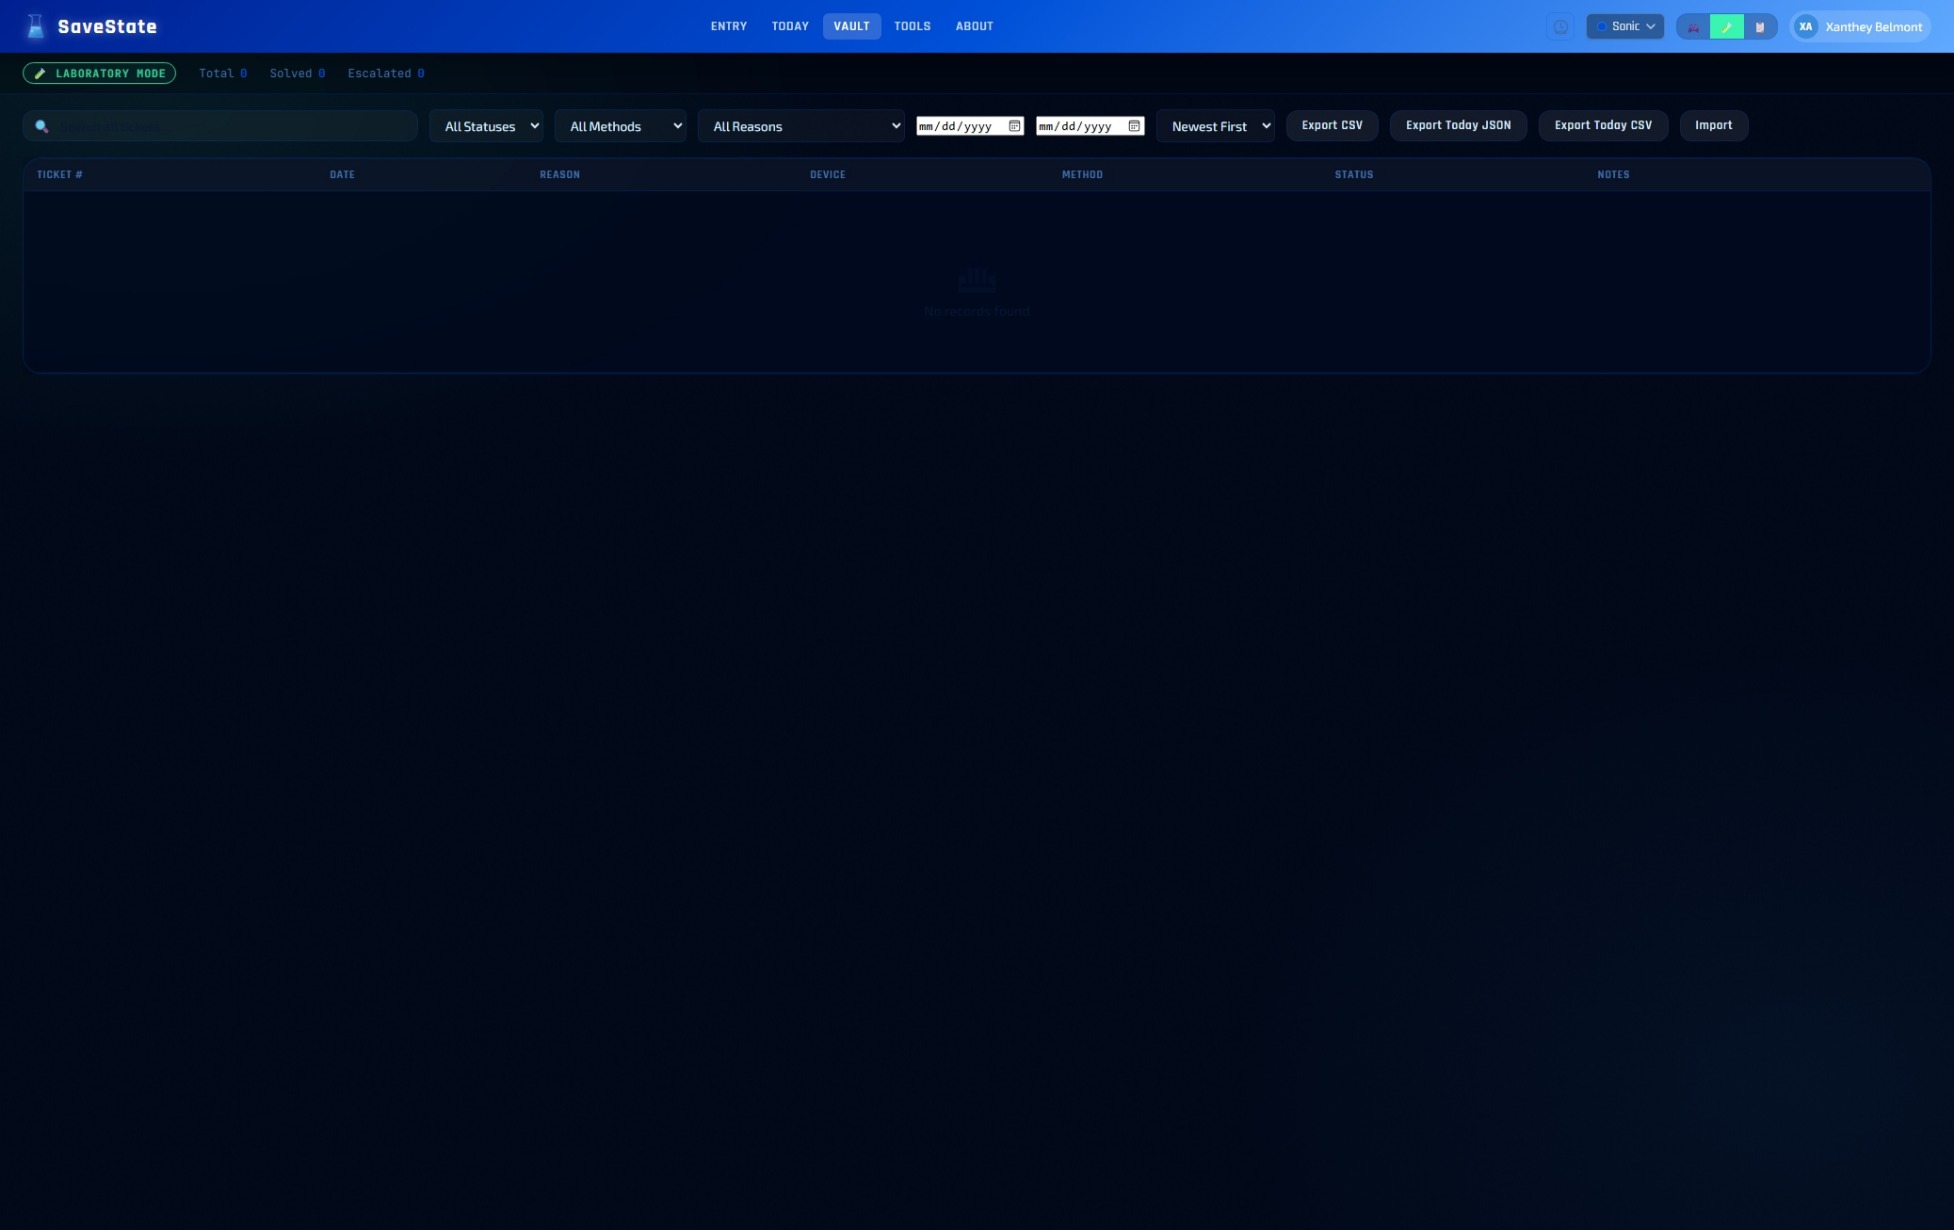Open the end date calendar icon
Screen dimensions: 1954x1230
coord(1134,125)
